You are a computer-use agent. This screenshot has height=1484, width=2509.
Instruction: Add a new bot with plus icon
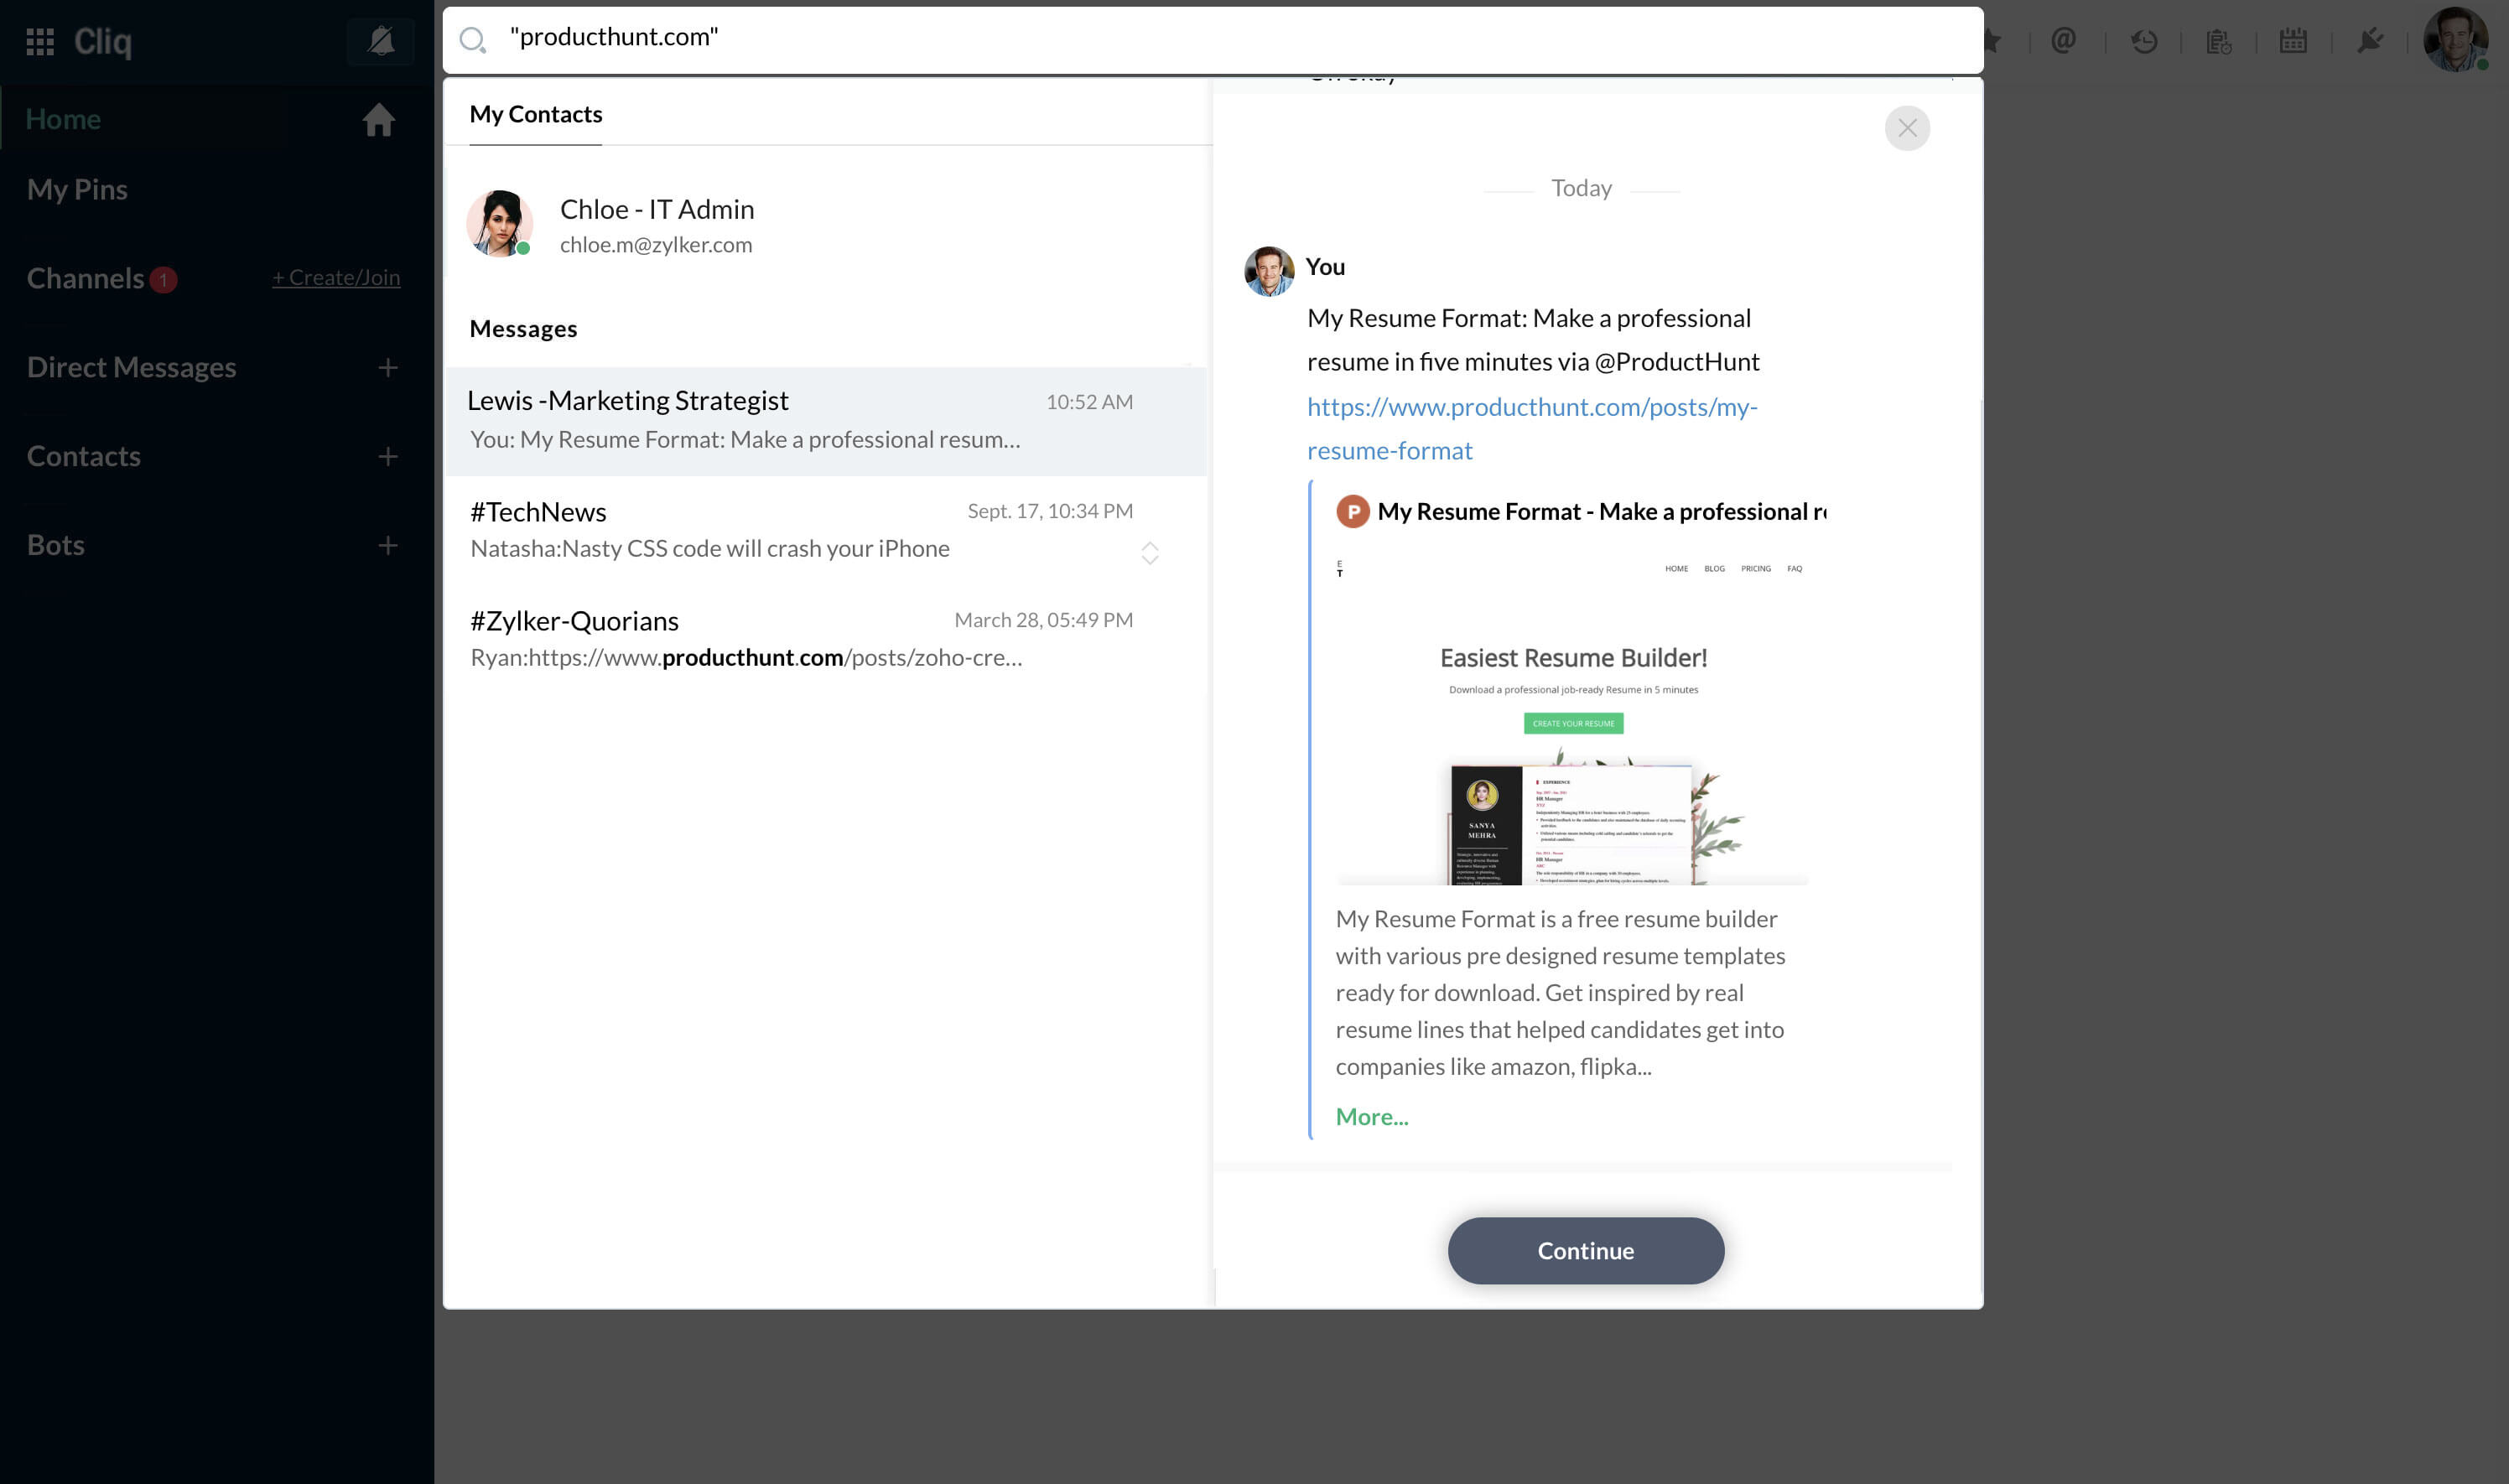point(388,545)
